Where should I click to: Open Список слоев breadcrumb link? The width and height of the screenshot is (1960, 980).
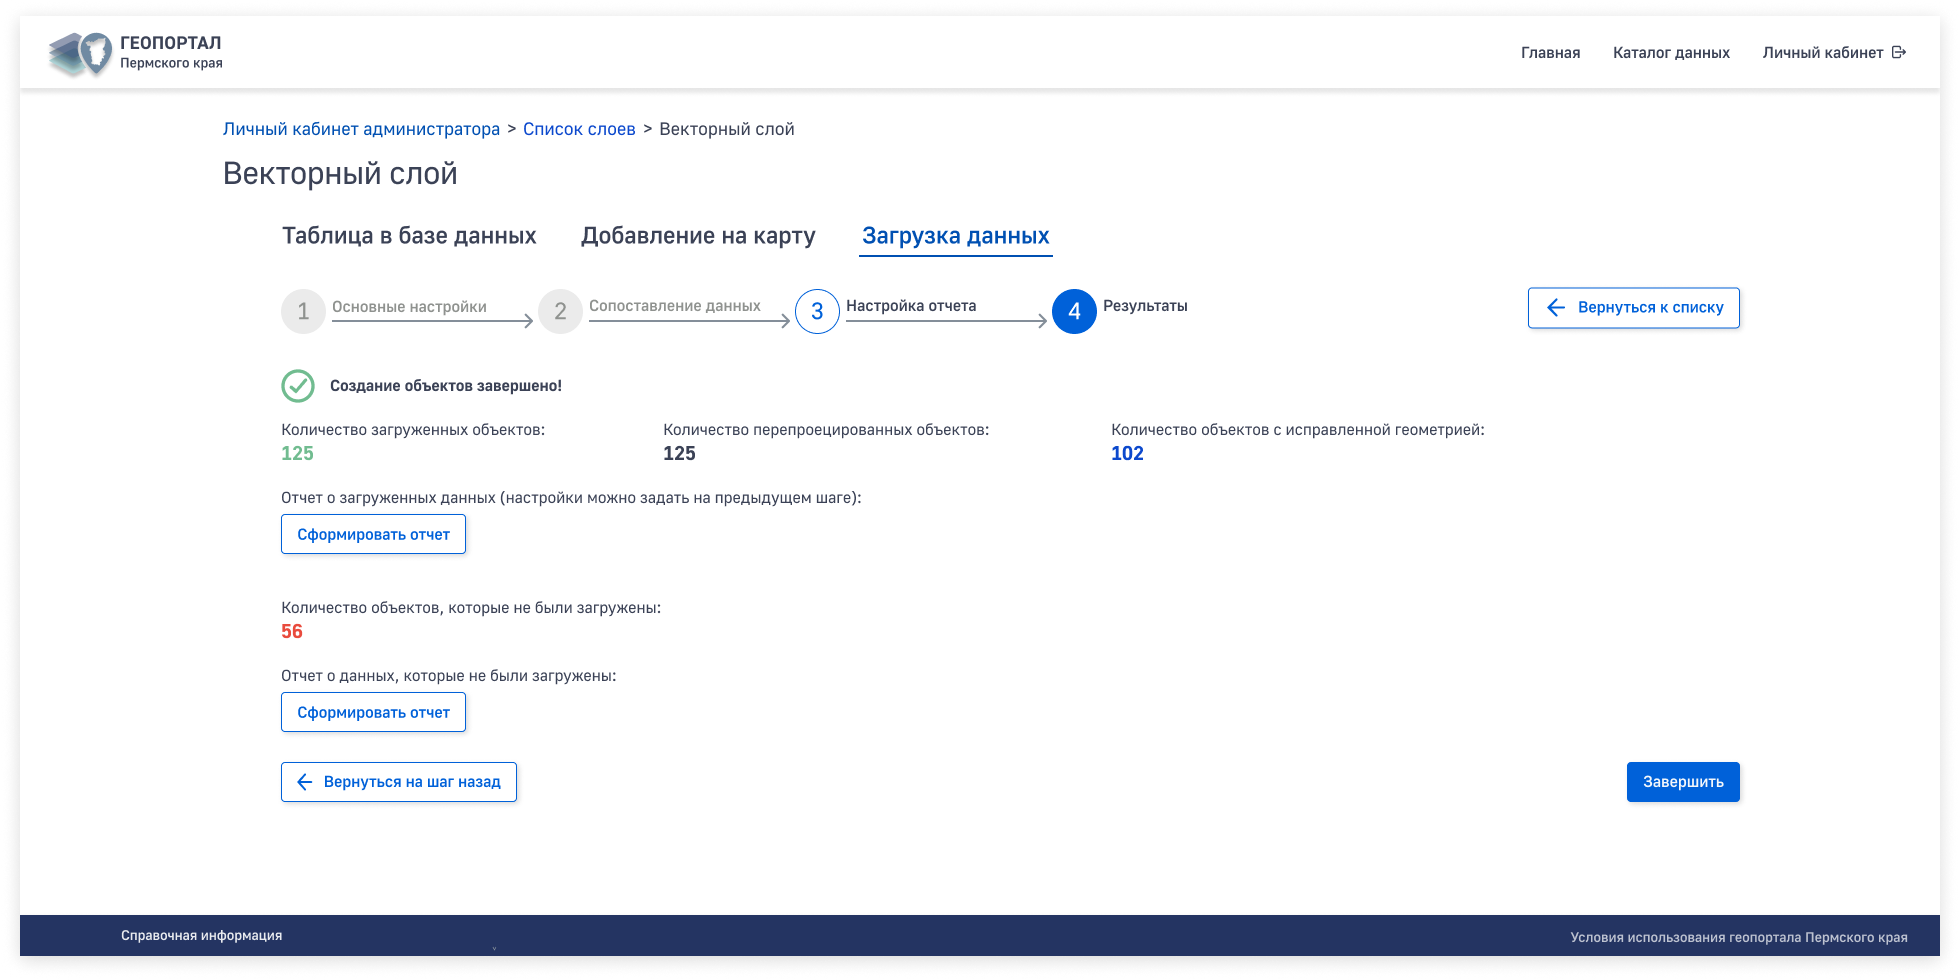tap(579, 129)
